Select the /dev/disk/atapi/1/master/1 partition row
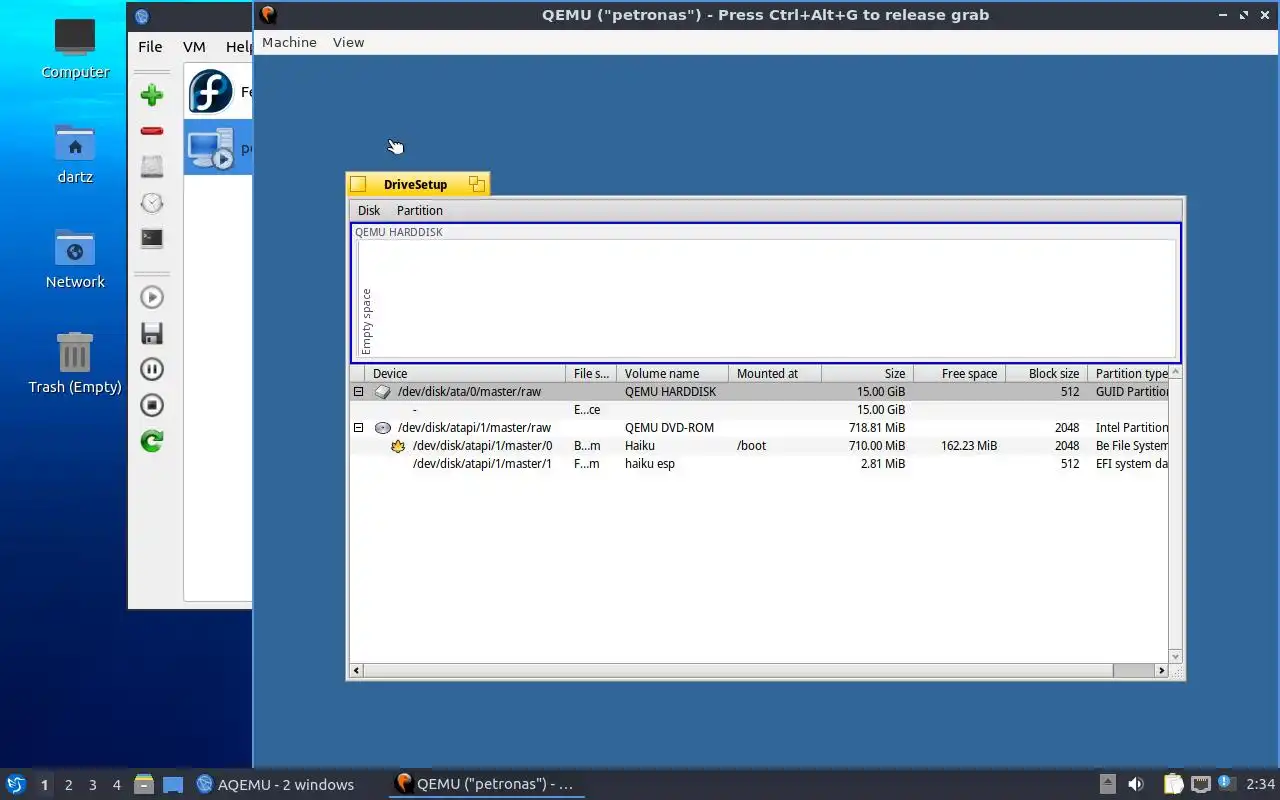Image resolution: width=1280 pixels, height=800 pixels. (759, 464)
